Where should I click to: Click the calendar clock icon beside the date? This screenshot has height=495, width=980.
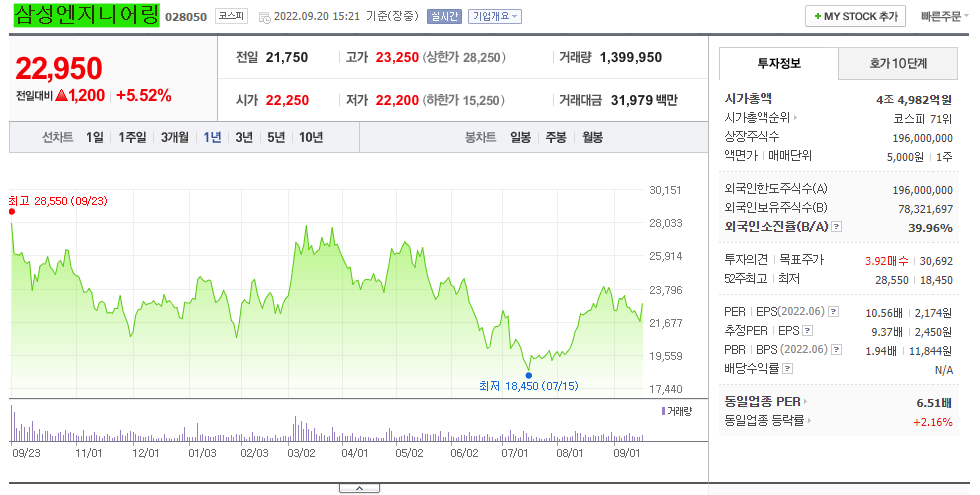tap(264, 17)
